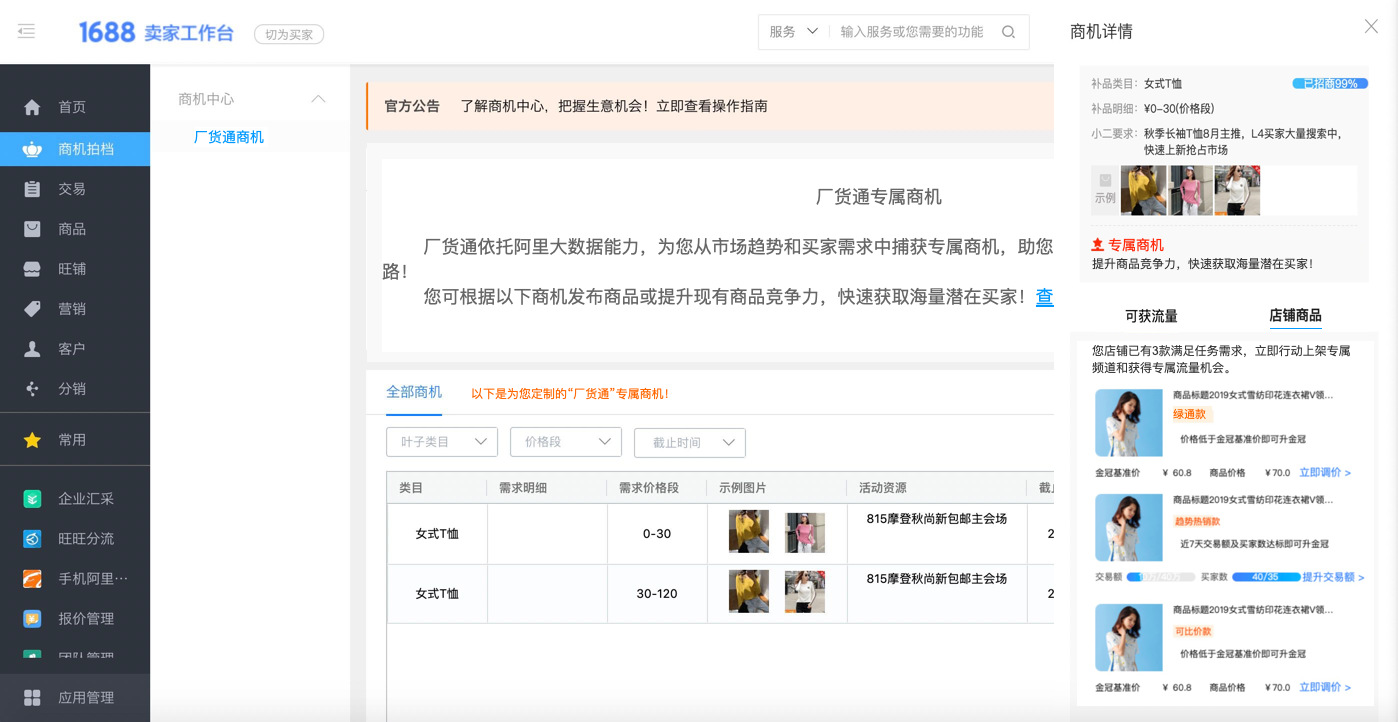This screenshot has width=1398, height=722.
Task: Click 立即调价 on the 绿通款 product
Action: tap(1325, 473)
